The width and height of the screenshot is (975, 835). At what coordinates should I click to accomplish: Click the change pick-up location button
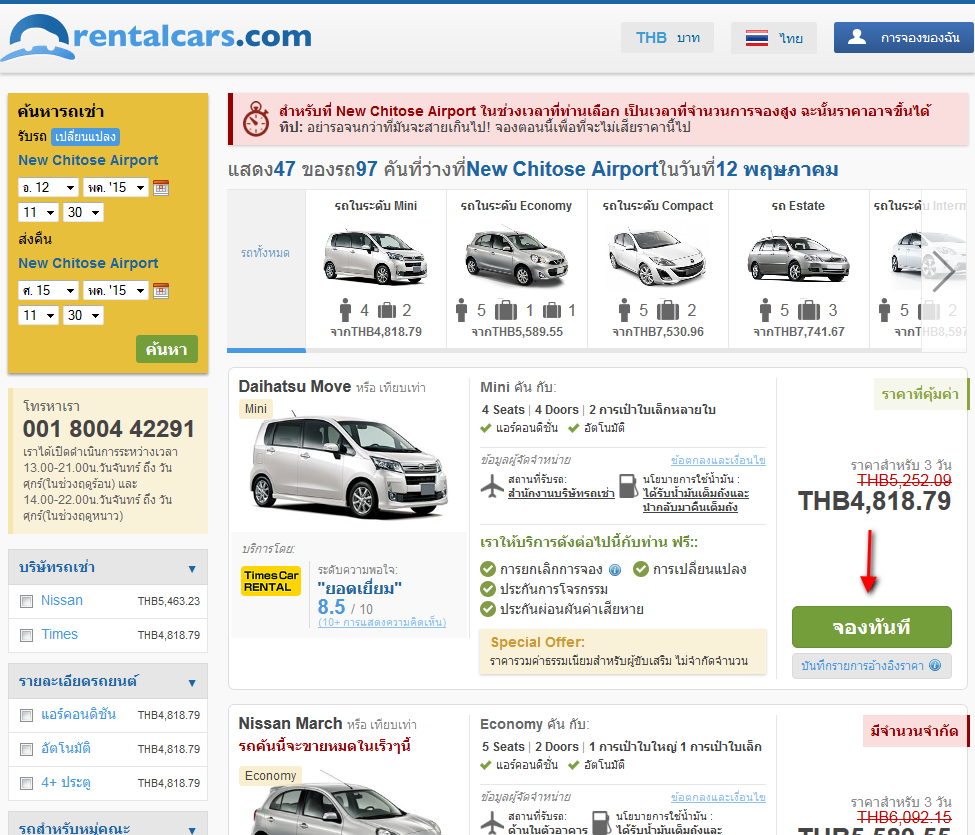point(85,136)
